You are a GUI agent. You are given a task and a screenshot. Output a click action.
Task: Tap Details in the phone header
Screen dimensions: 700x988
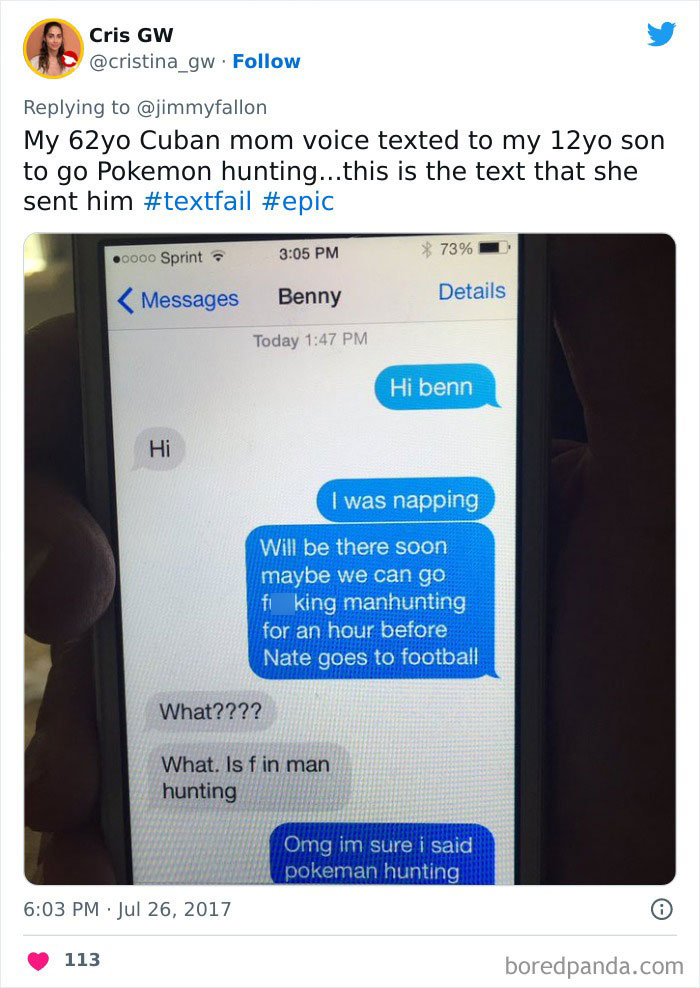tap(472, 292)
